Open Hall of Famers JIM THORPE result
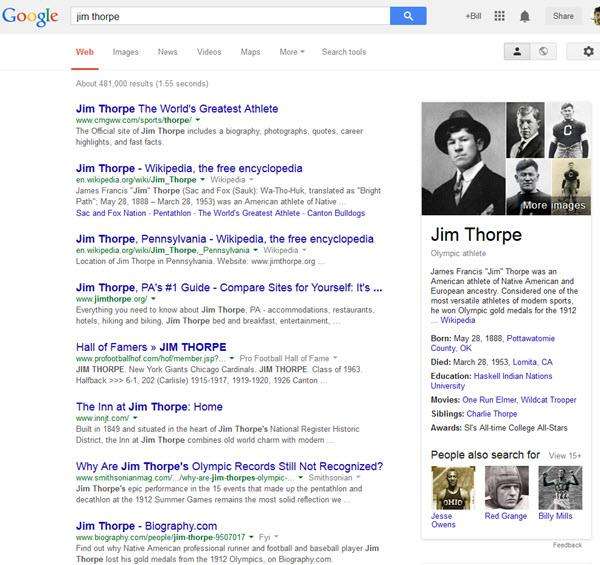Viewport: 600px width, 565px height. [x=151, y=347]
